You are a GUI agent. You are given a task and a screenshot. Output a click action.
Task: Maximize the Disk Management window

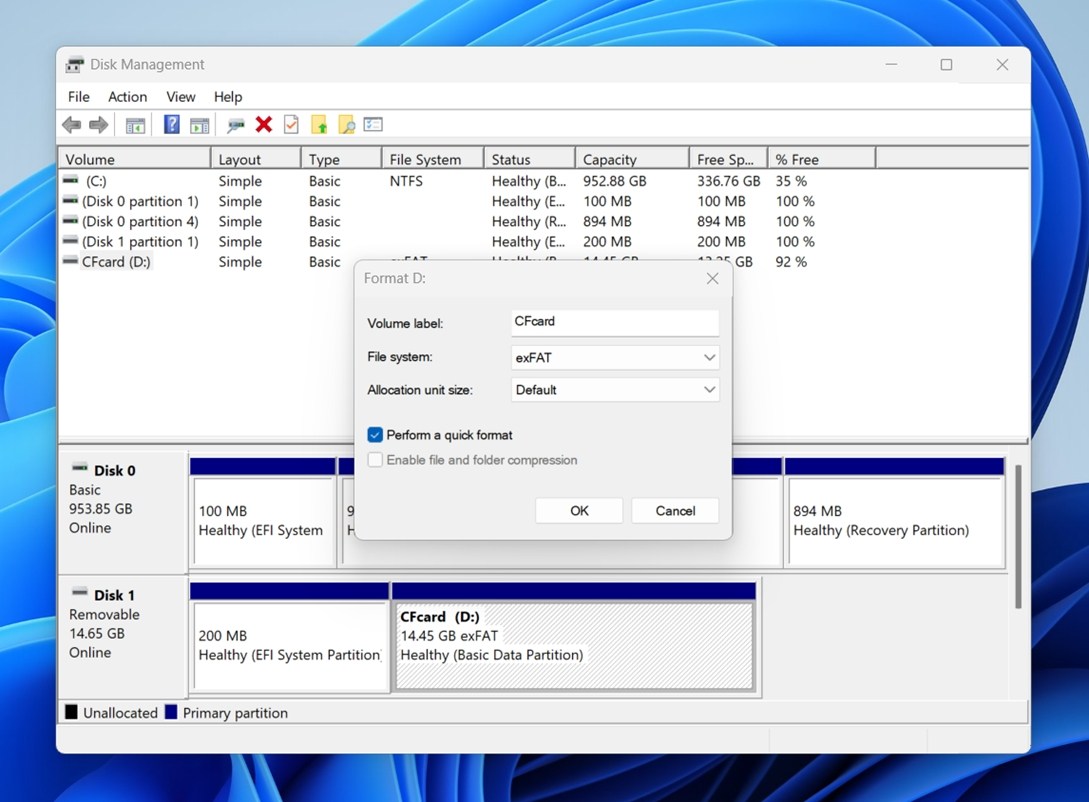(946, 65)
